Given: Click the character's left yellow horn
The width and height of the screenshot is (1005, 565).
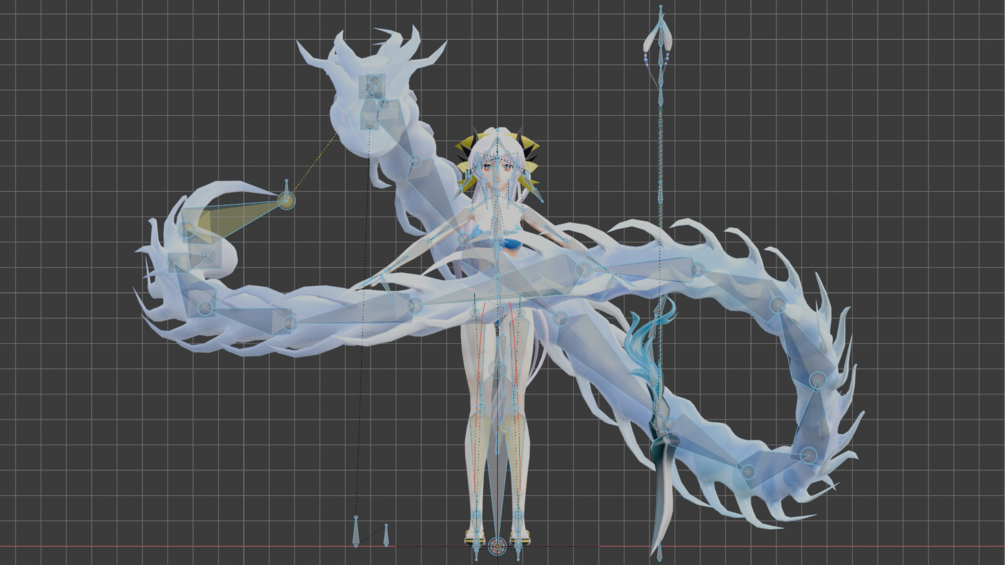Looking at the screenshot, I should (468, 151).
